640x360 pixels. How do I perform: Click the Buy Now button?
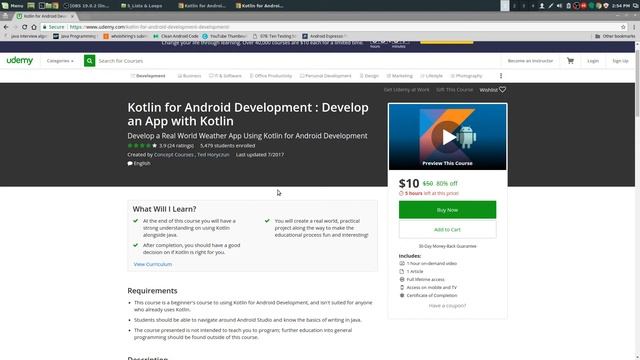[x=447, y=210]
